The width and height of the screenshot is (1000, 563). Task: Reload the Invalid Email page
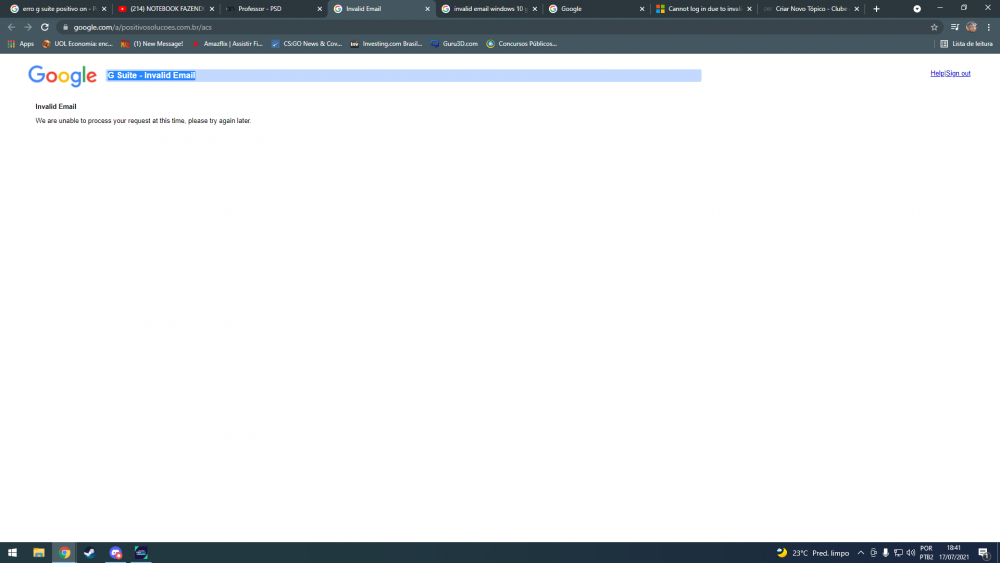pos(45,27)
